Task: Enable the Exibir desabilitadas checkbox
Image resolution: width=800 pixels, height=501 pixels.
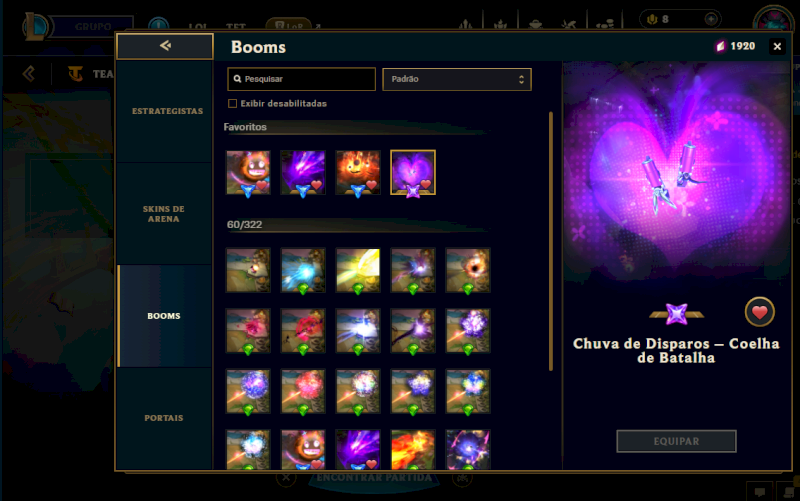Action: pyautogui.click(x=233, y=104)
